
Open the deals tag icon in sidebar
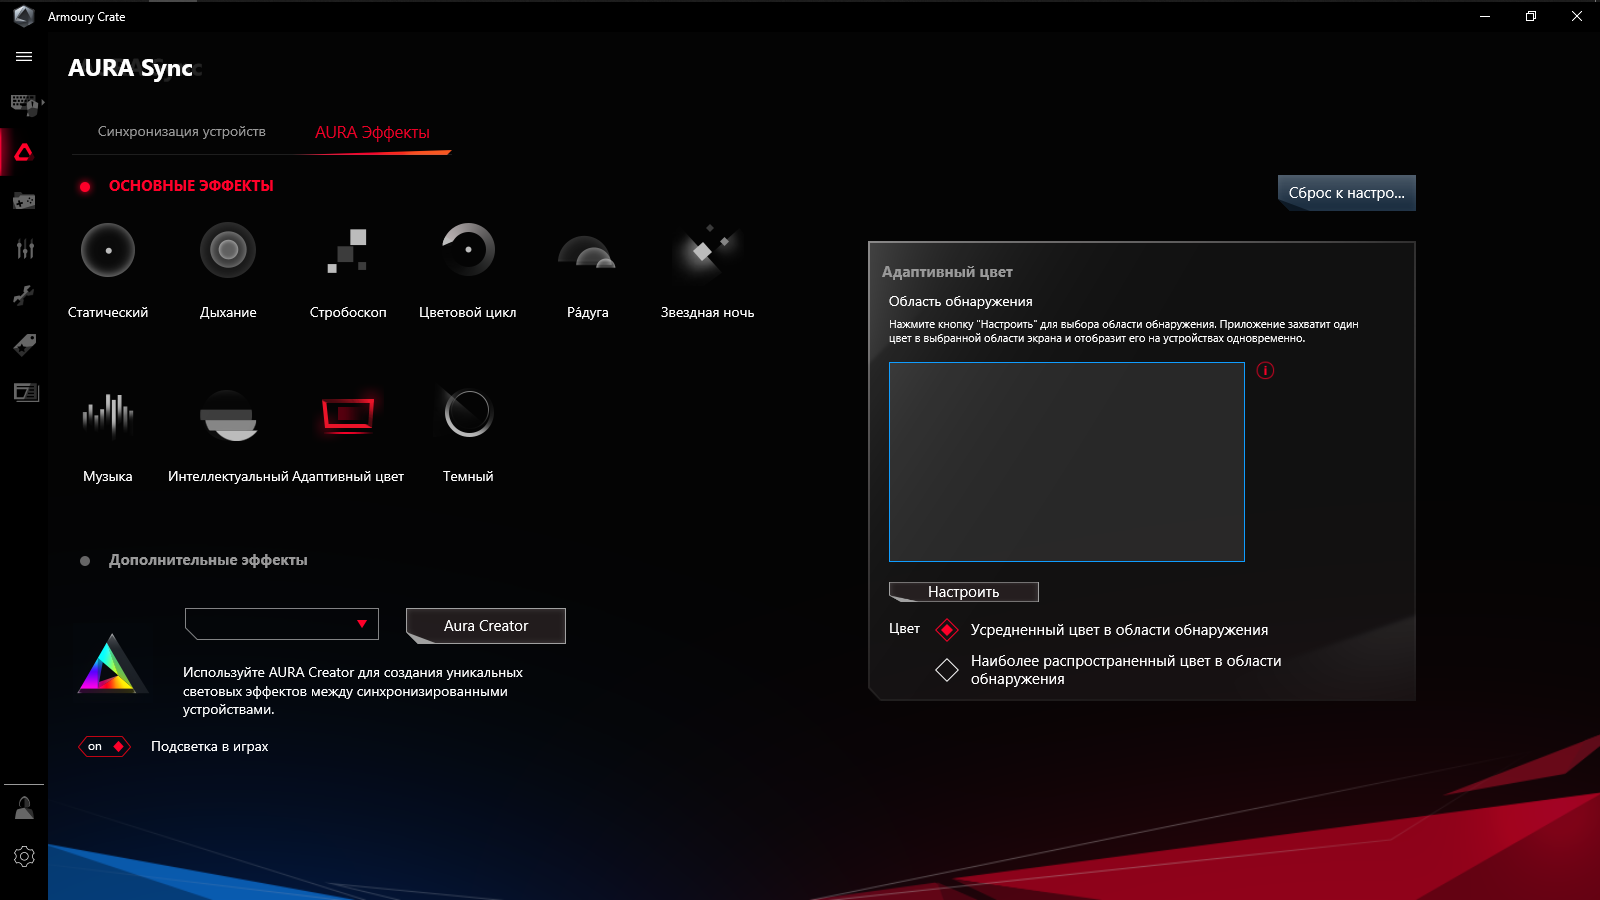coord(24,345)
